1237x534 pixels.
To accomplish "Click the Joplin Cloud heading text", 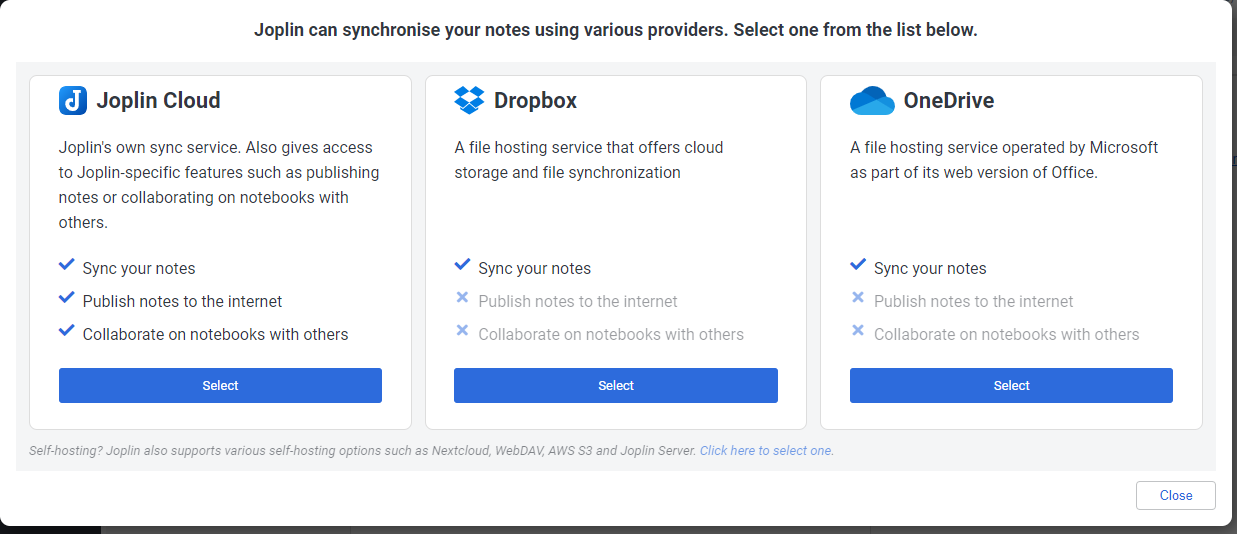I will coord(158,100).
